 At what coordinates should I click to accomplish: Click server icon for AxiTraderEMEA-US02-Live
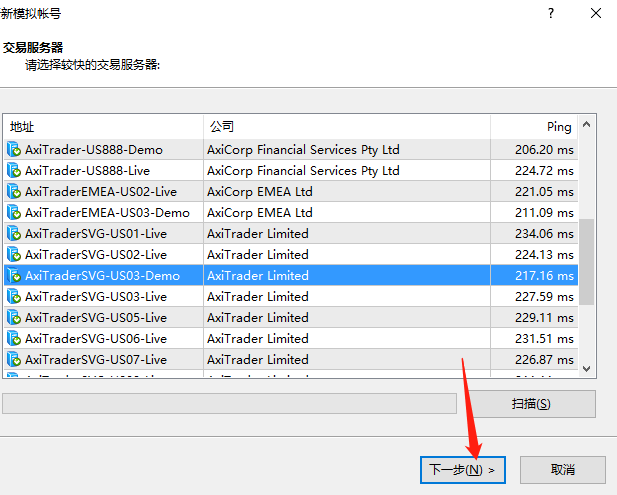coord(14,192)
